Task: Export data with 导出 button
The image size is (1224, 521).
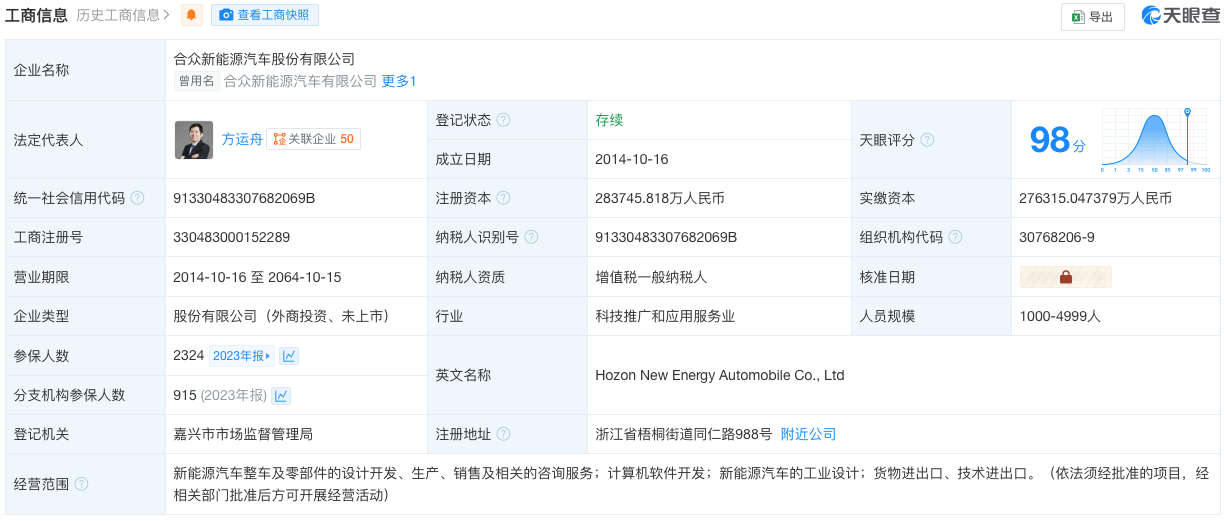Action: coord(1092,17)
